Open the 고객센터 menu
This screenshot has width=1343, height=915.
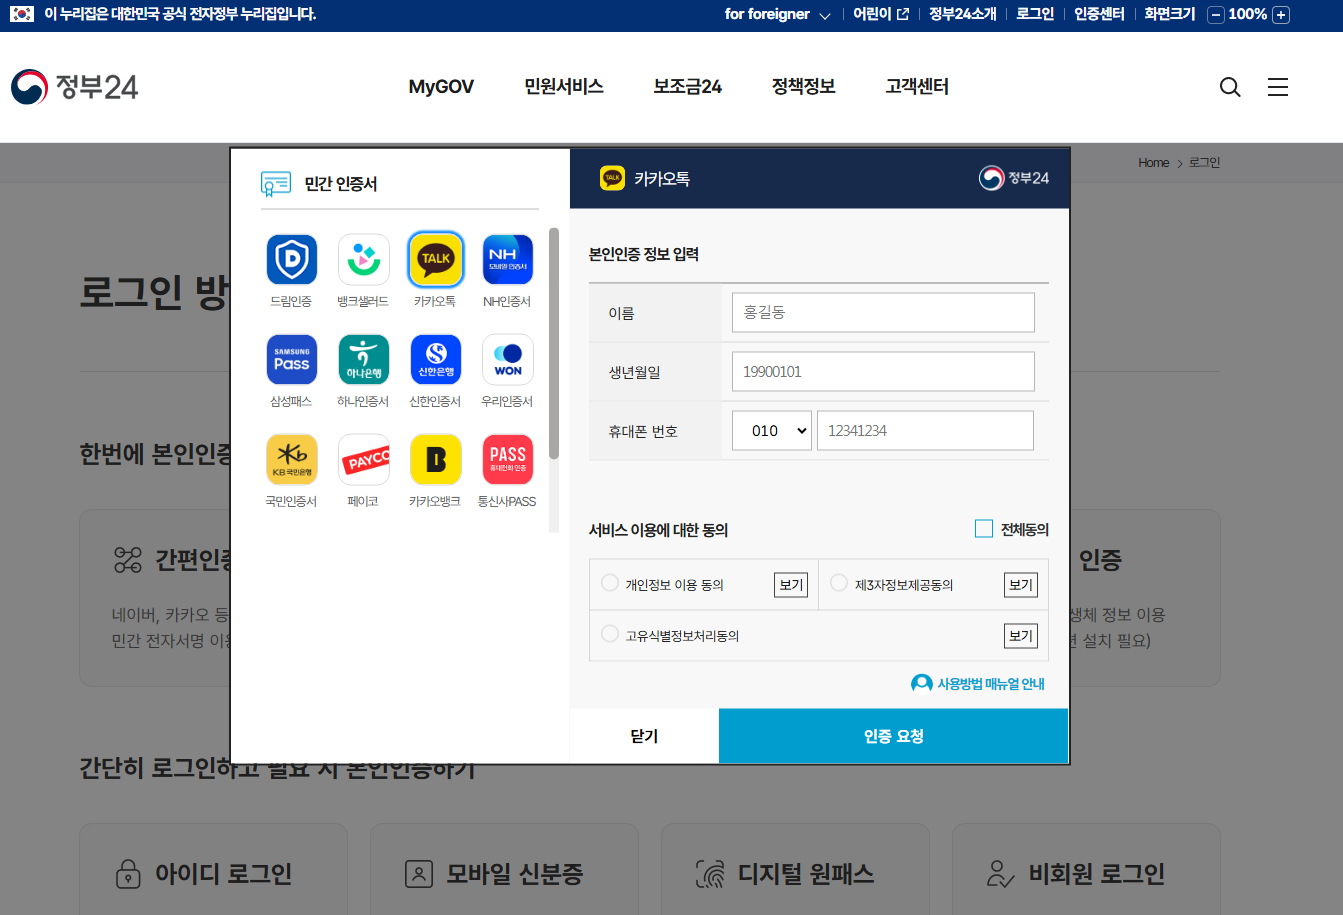[x=917, y=87]
